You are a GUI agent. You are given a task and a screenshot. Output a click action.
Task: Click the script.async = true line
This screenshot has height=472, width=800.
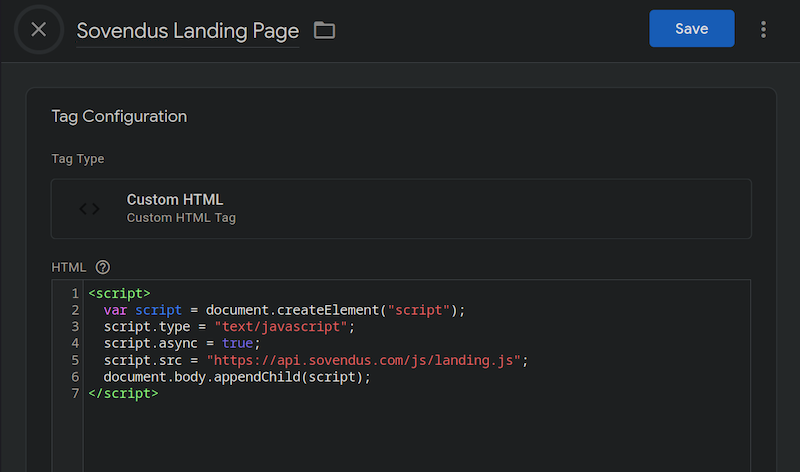click(x=182, y=343)
